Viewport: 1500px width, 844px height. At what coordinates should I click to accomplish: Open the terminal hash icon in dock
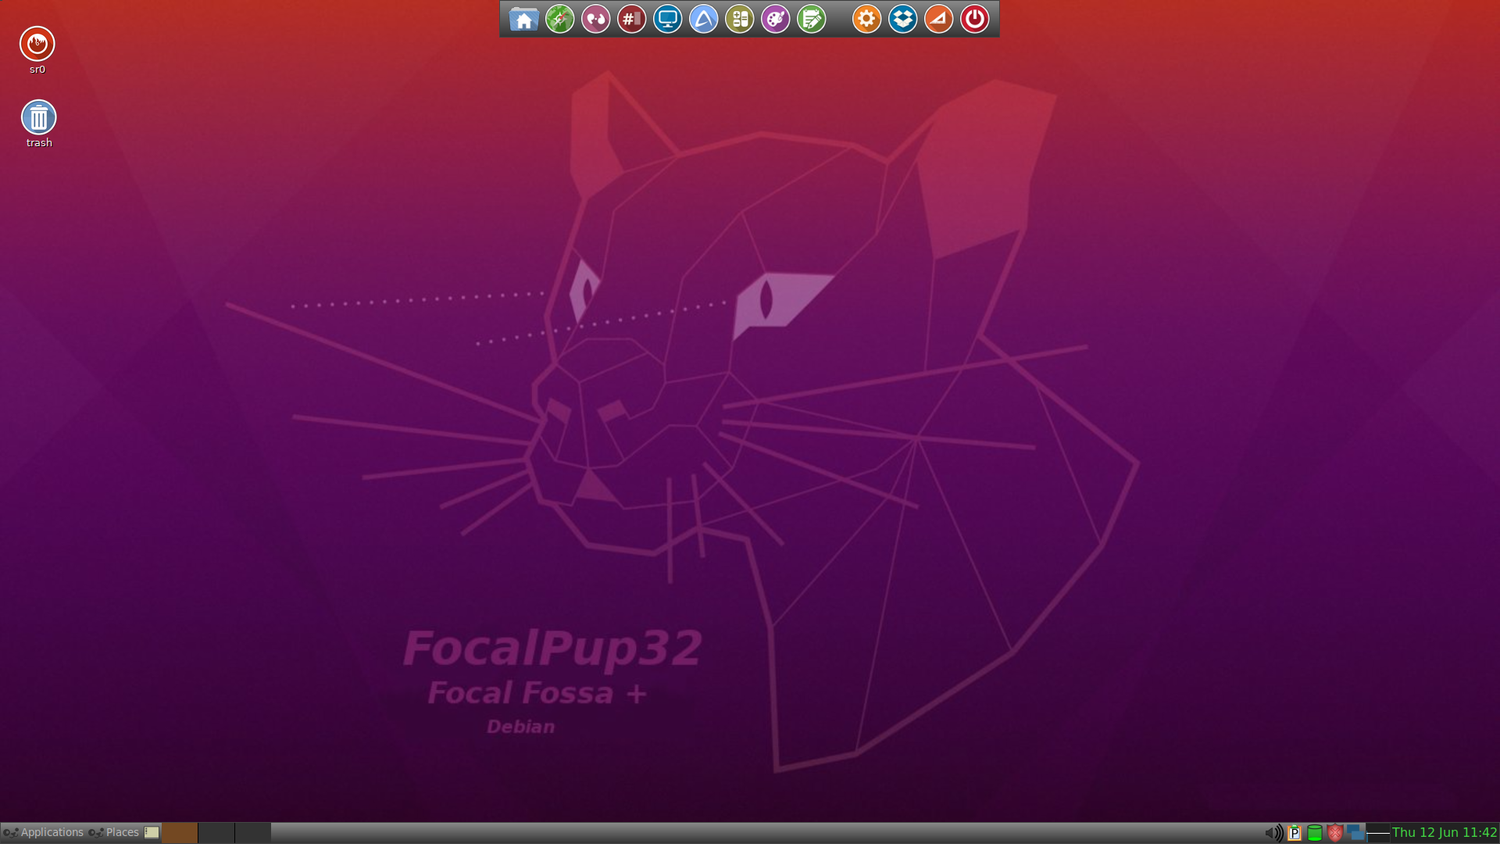click(632, 19)
